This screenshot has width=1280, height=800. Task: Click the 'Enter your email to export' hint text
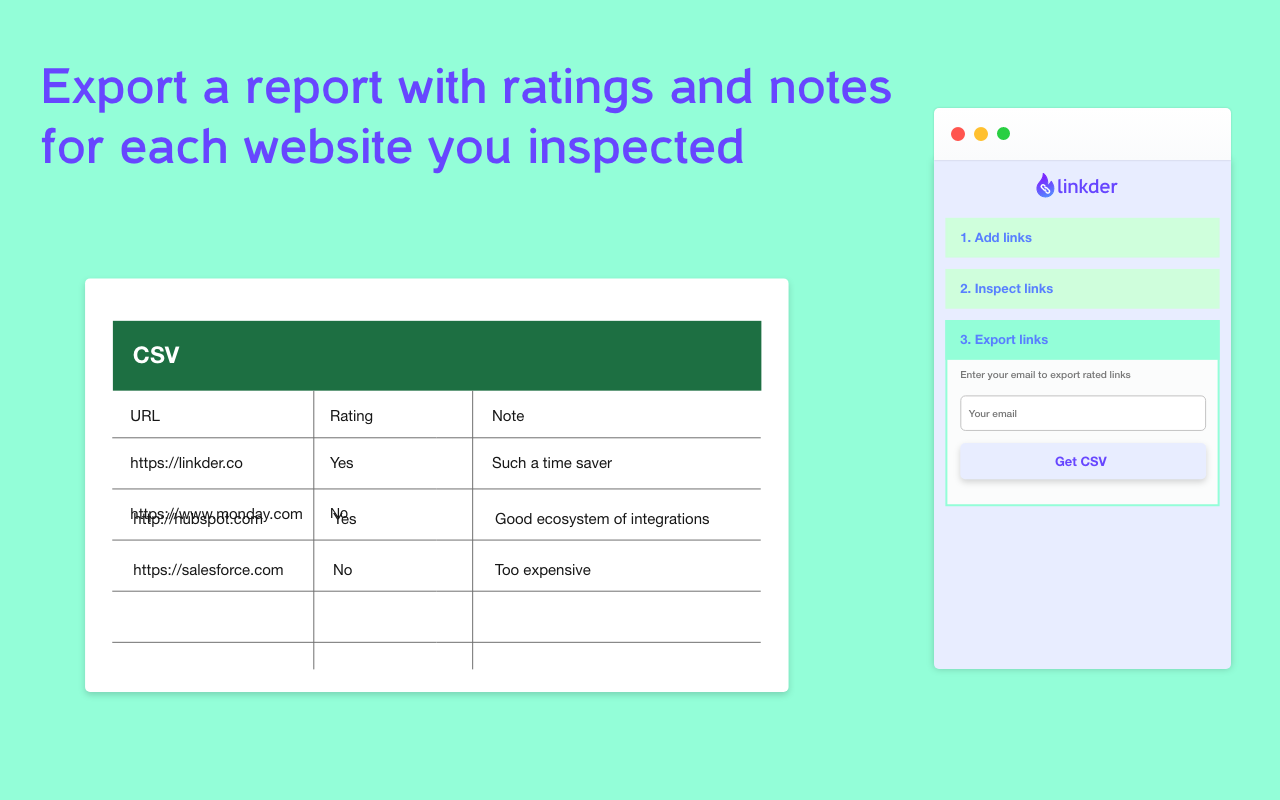(x=1045, y=375)
